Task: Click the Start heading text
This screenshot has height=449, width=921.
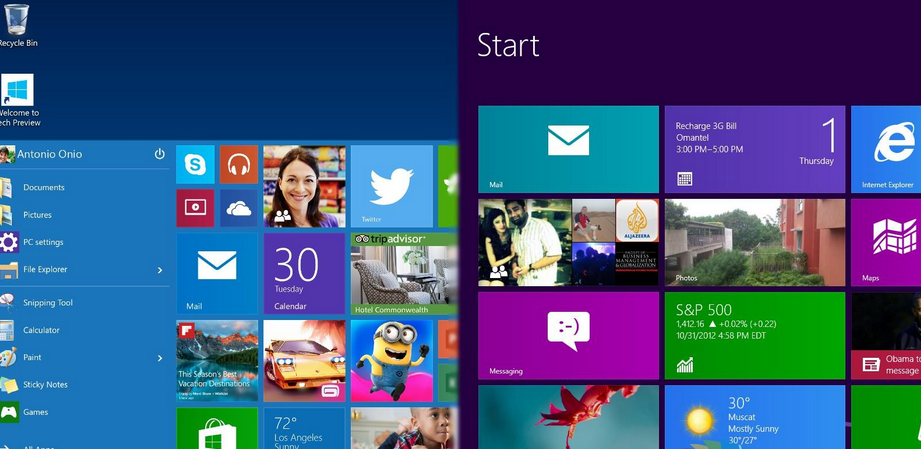Action: pos(508,45)
